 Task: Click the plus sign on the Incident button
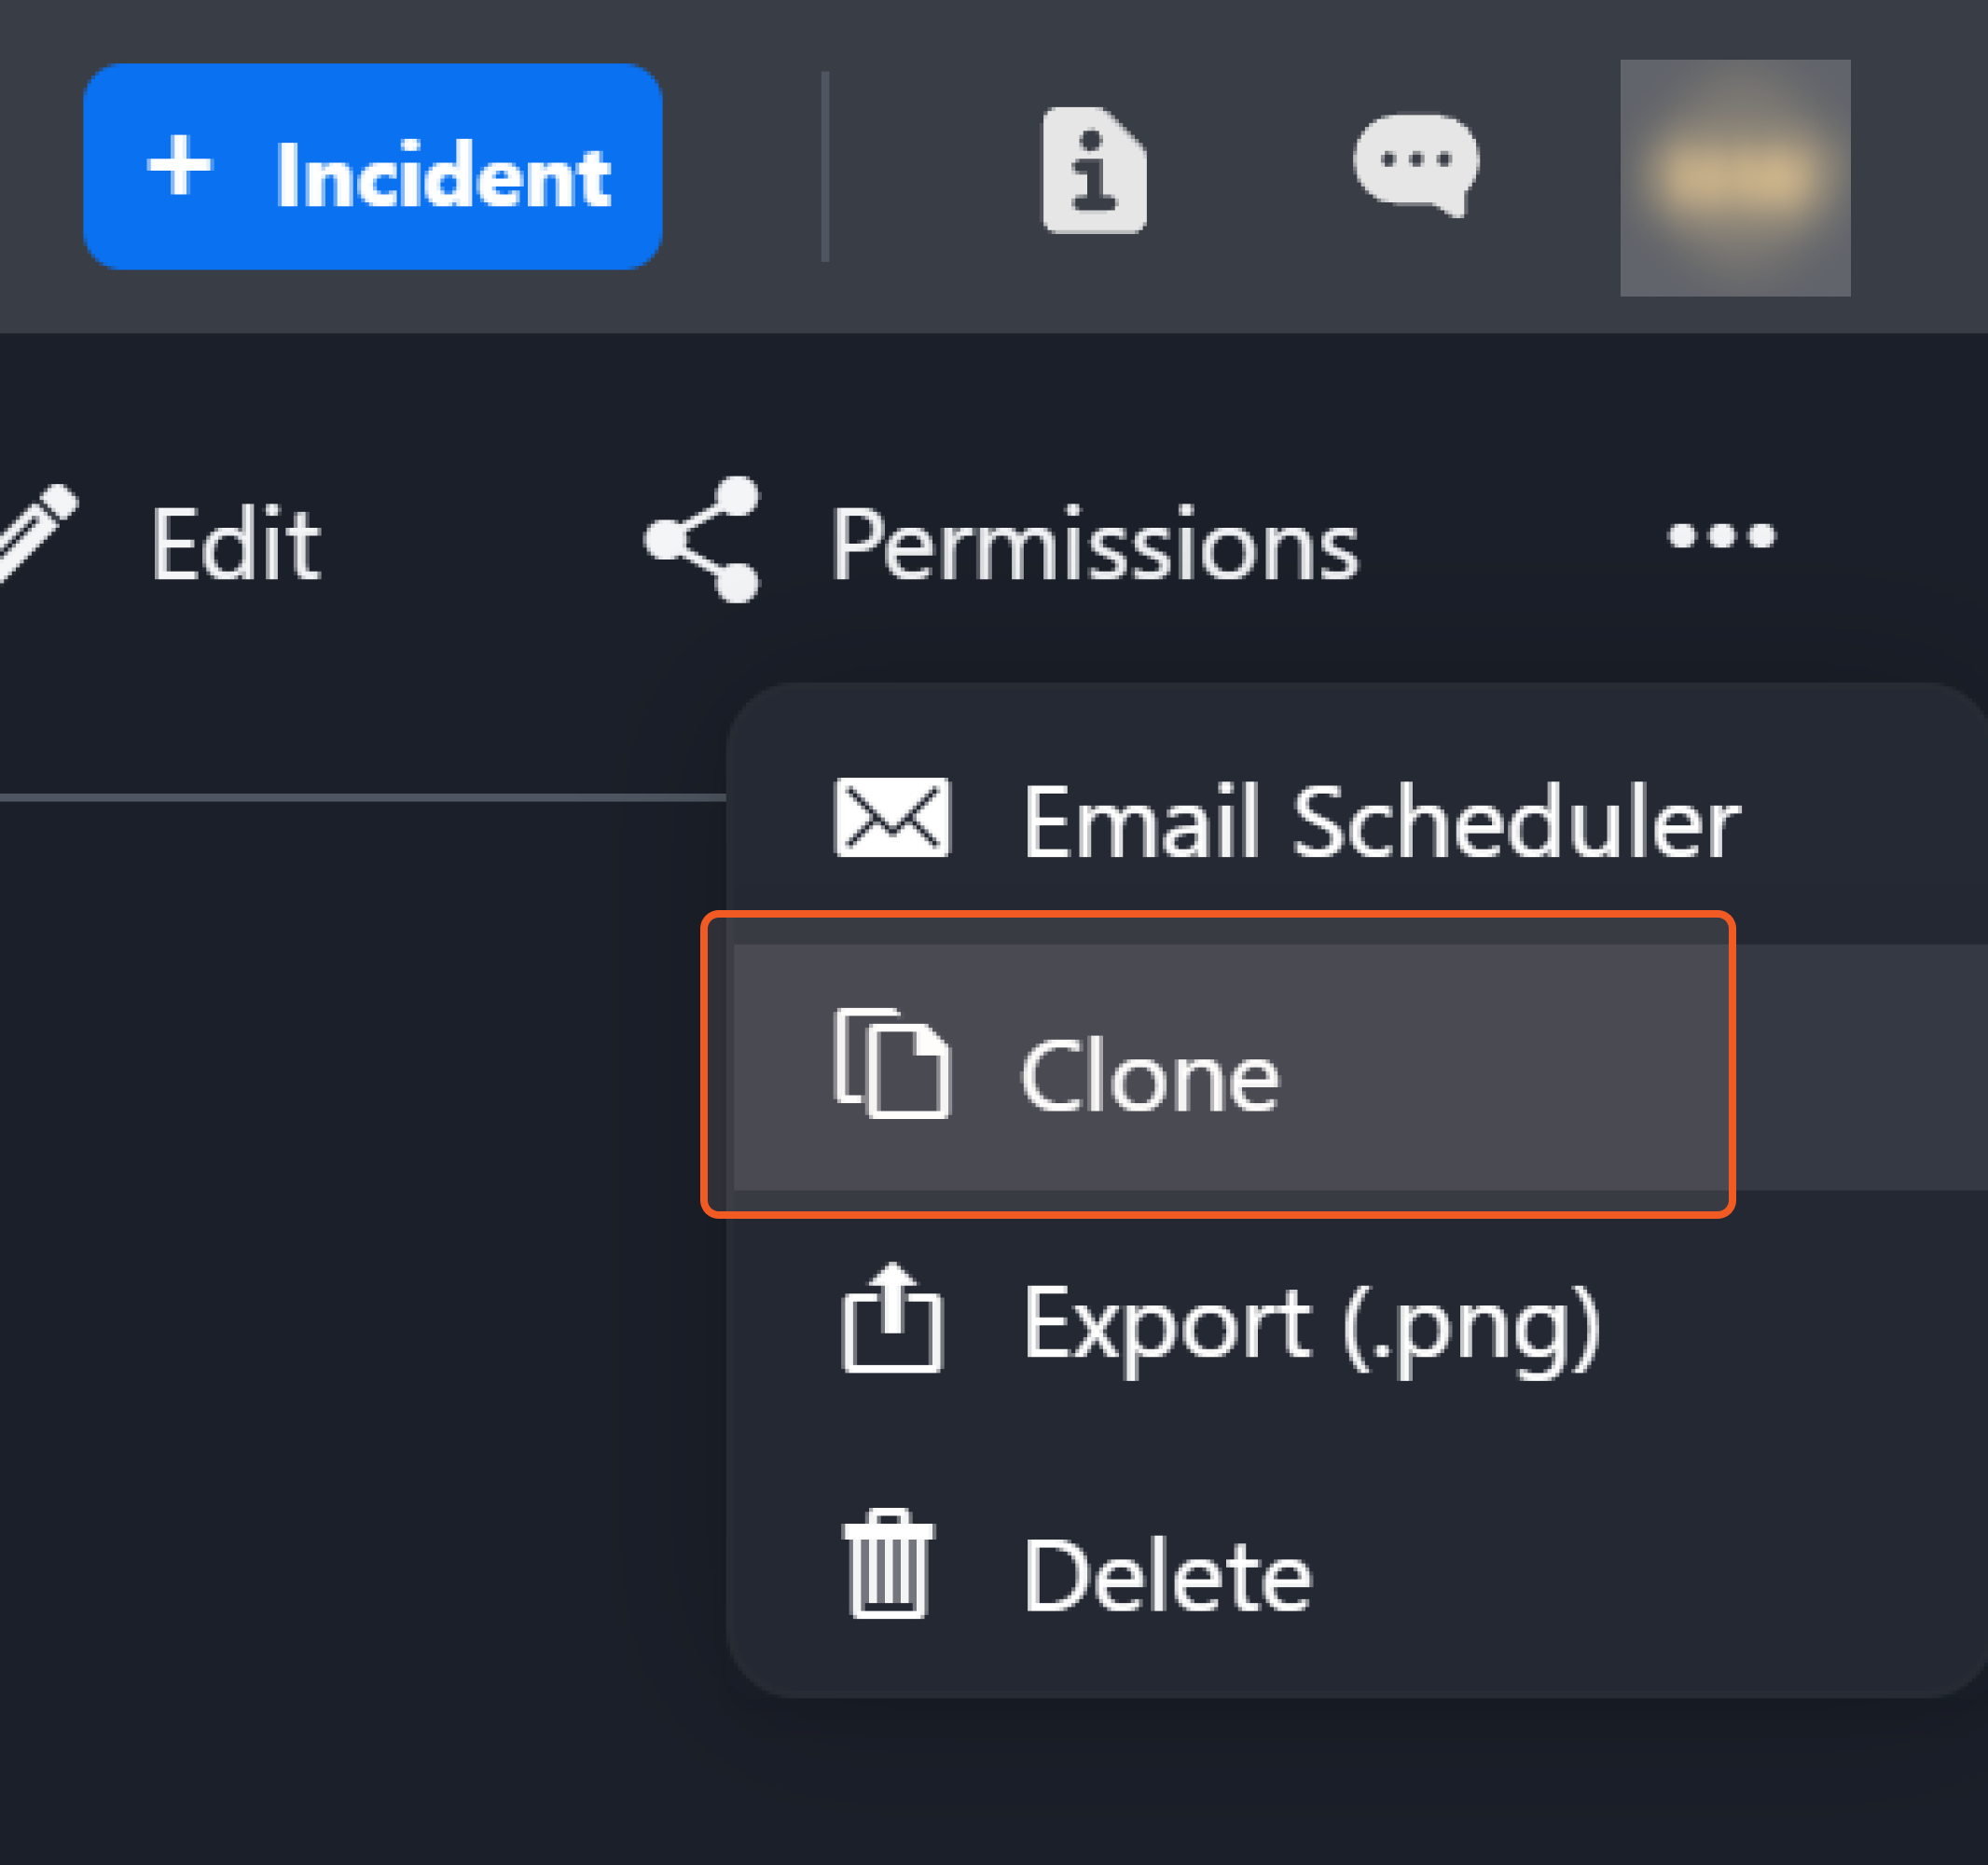pos(179,166)
